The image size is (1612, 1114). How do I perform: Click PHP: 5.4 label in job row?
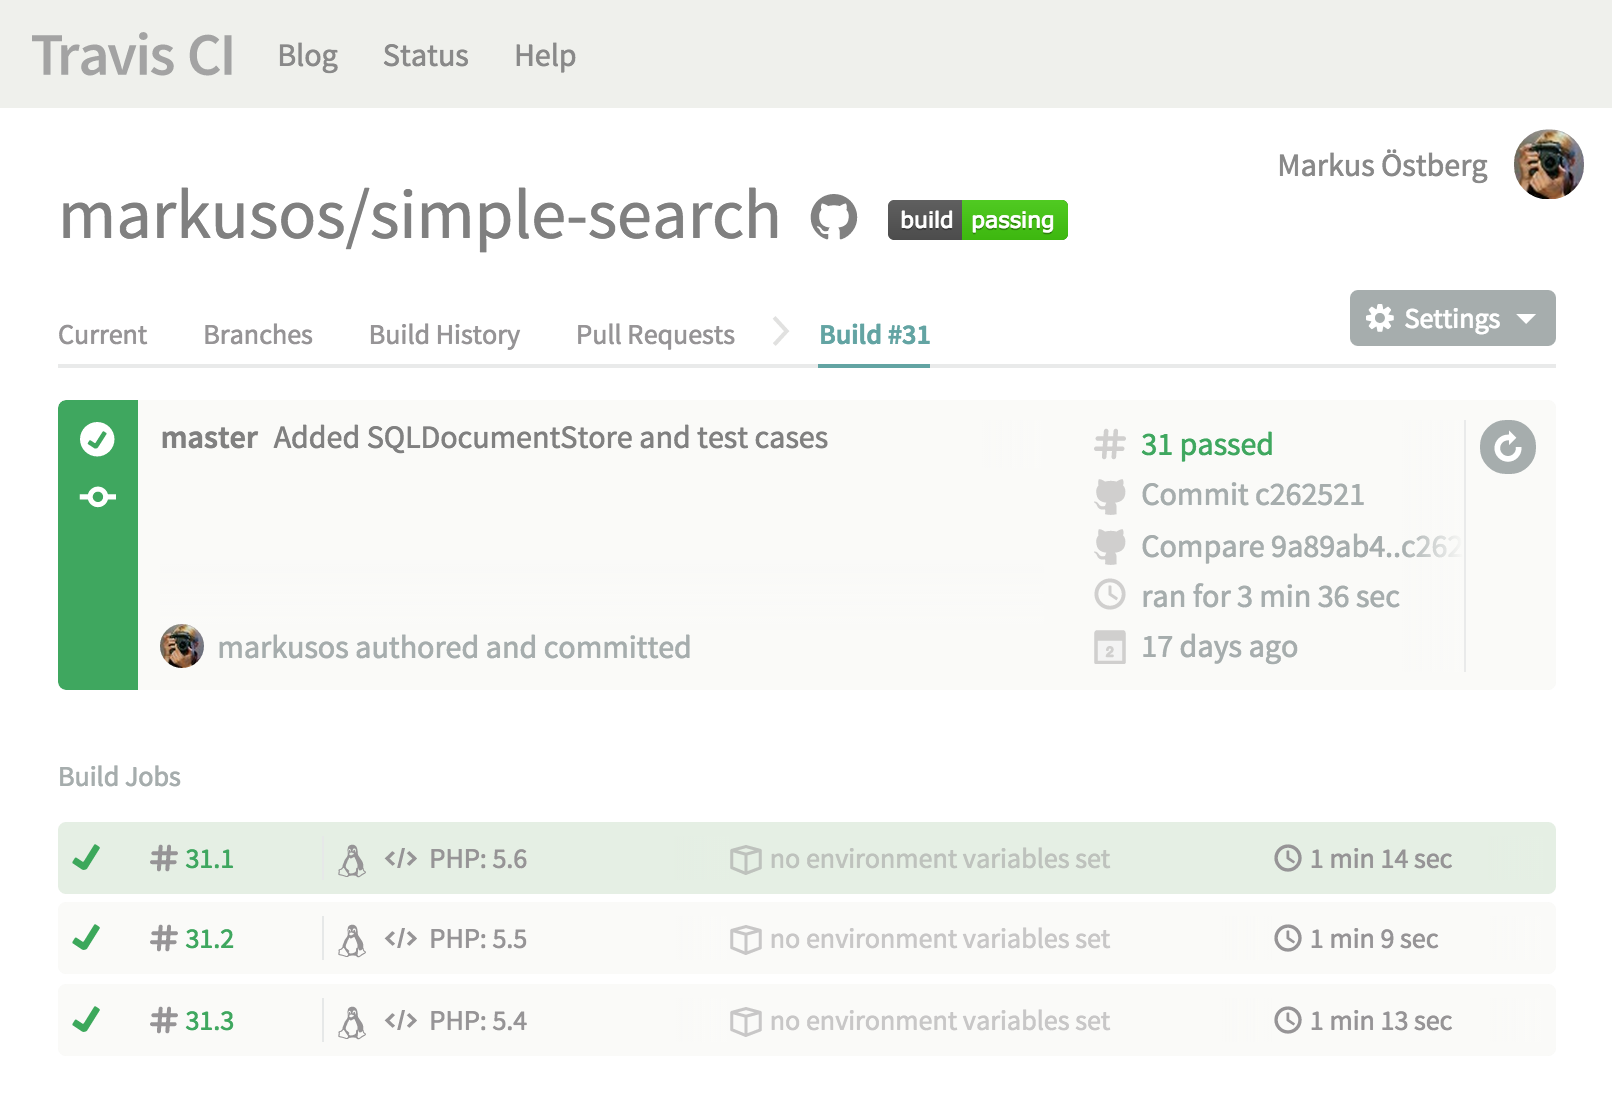tap(478, 1021)
